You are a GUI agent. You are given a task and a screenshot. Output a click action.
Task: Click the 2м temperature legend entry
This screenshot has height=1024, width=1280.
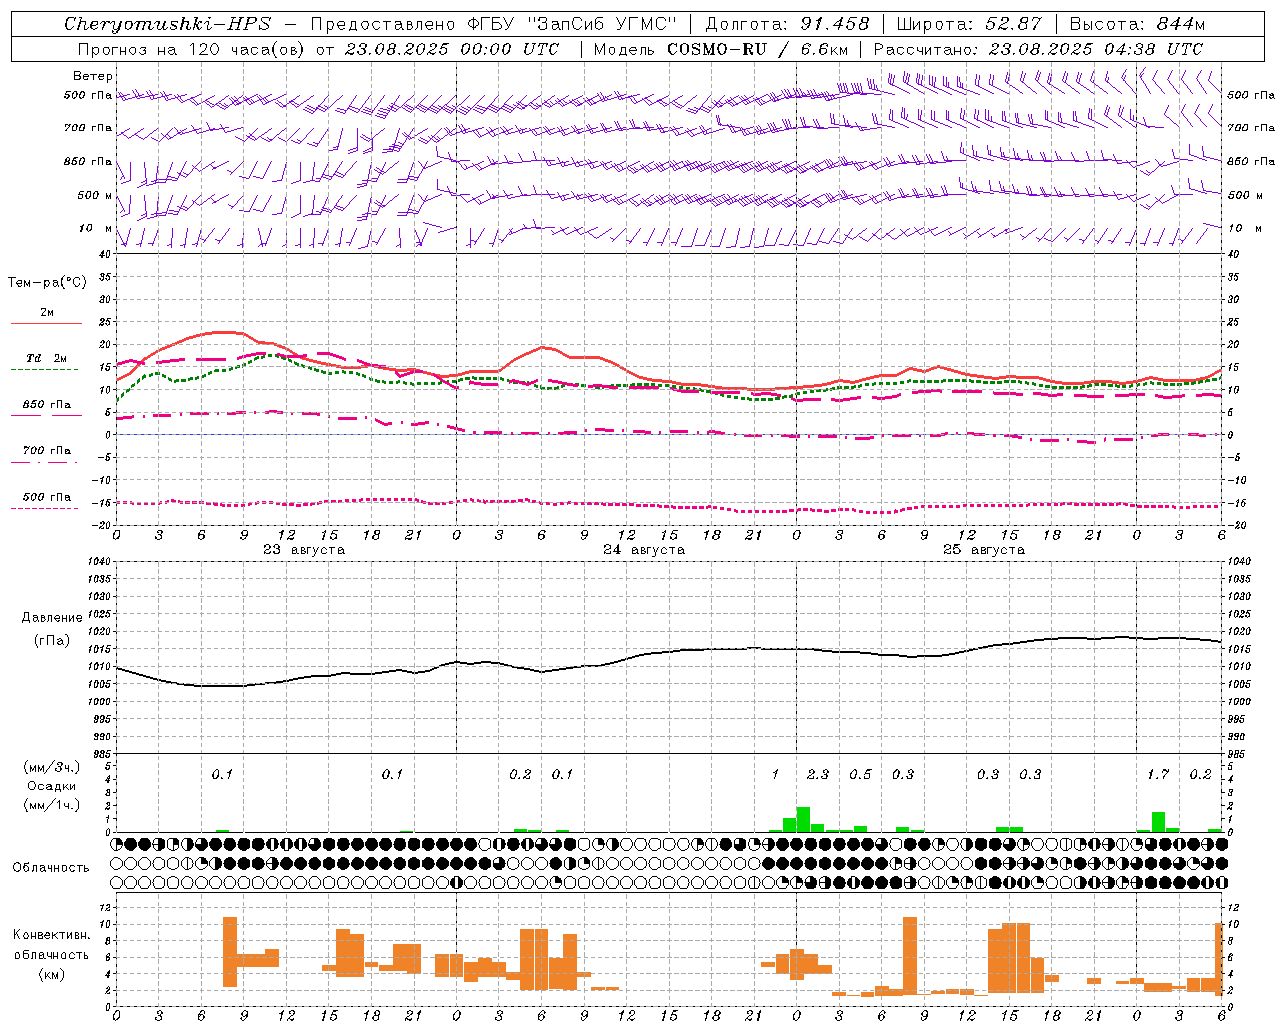click(47, 313)
